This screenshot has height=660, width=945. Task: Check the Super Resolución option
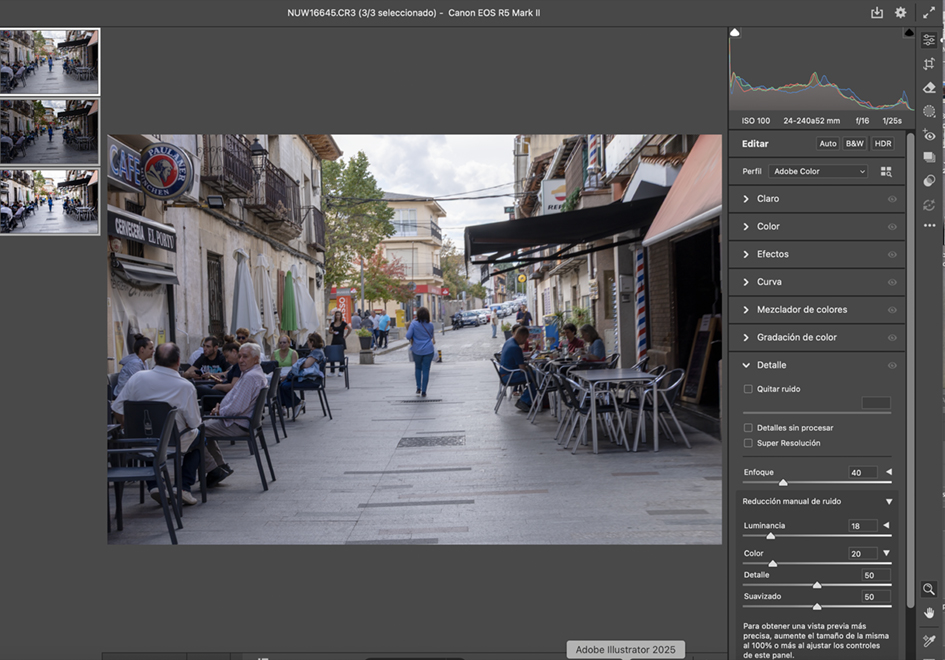pos(748,443)
